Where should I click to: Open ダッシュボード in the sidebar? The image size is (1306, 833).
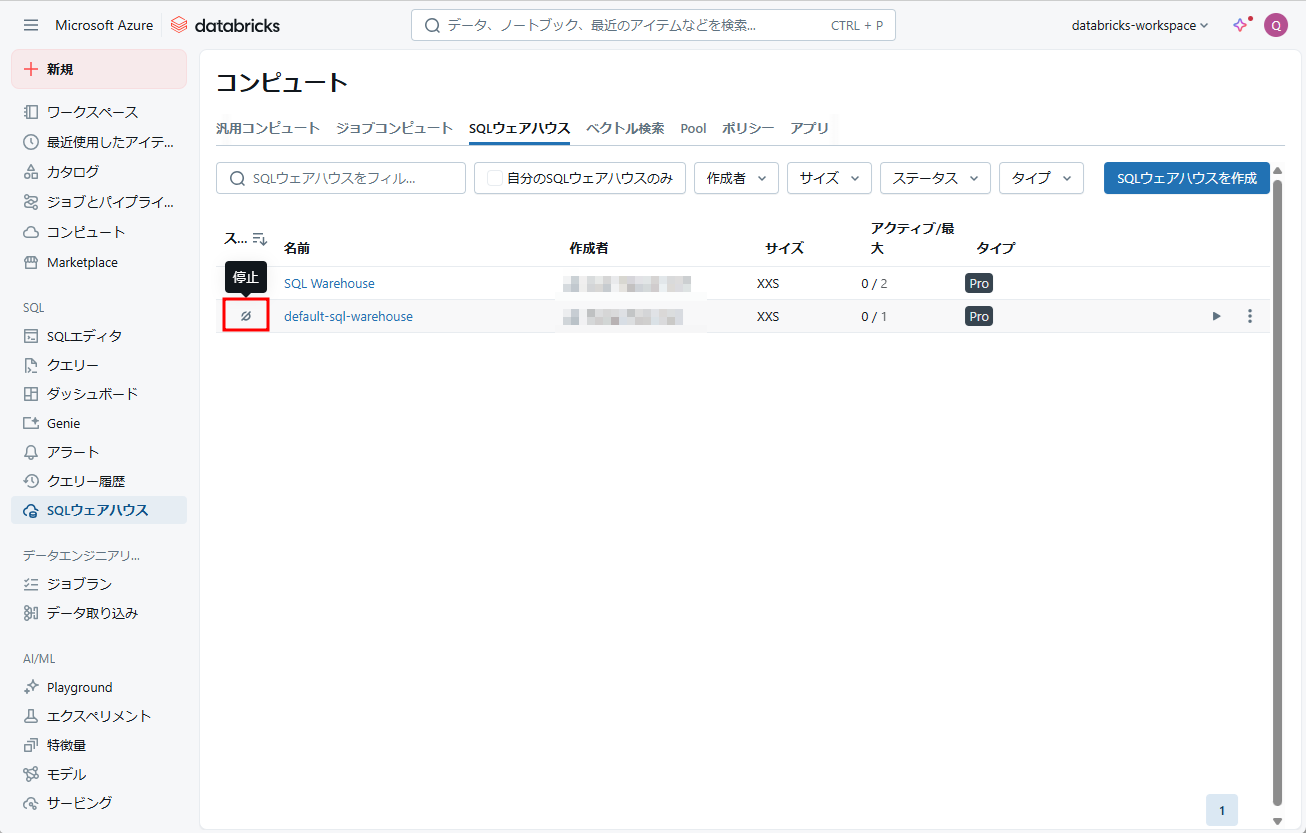click(x=99, y=394)
